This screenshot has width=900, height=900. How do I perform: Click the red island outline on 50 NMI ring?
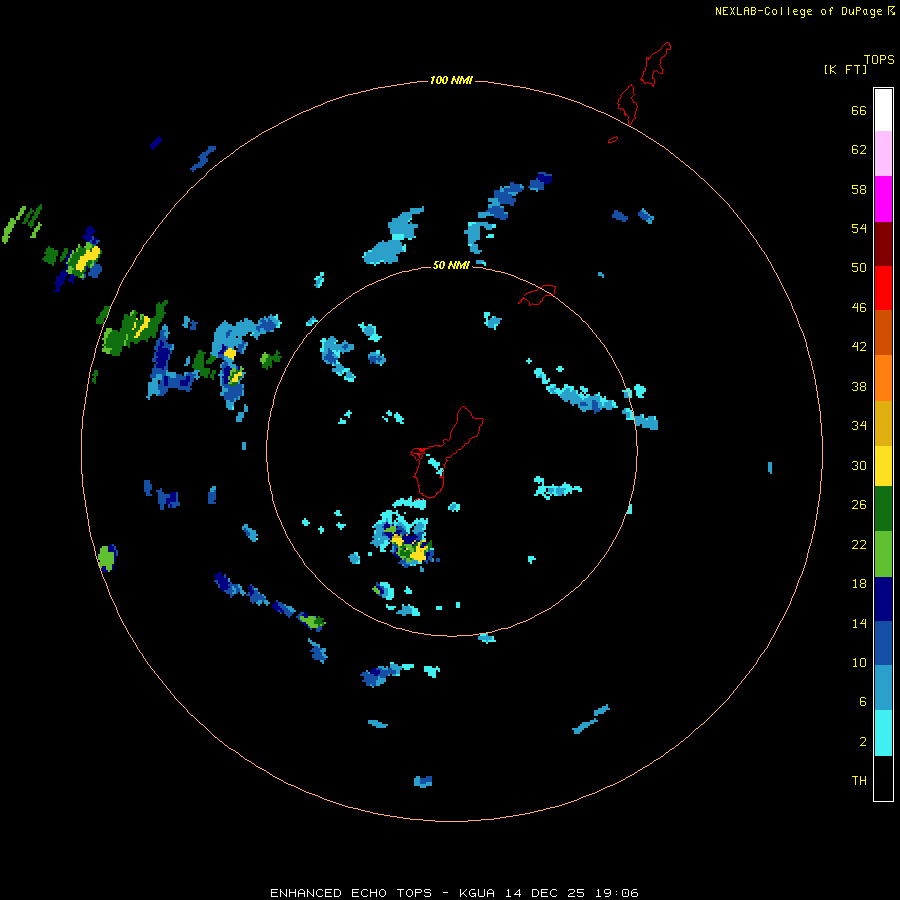point(537,294)
